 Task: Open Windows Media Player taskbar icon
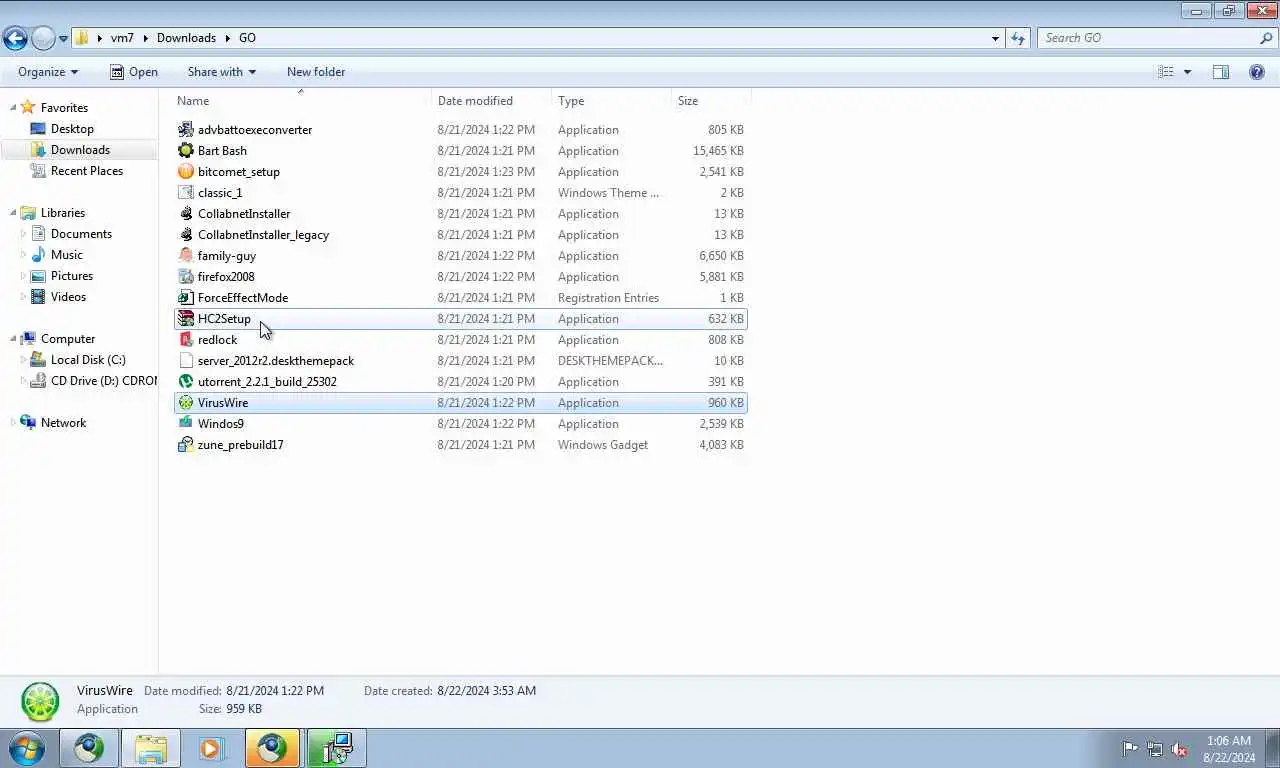[x=211, y=748]
